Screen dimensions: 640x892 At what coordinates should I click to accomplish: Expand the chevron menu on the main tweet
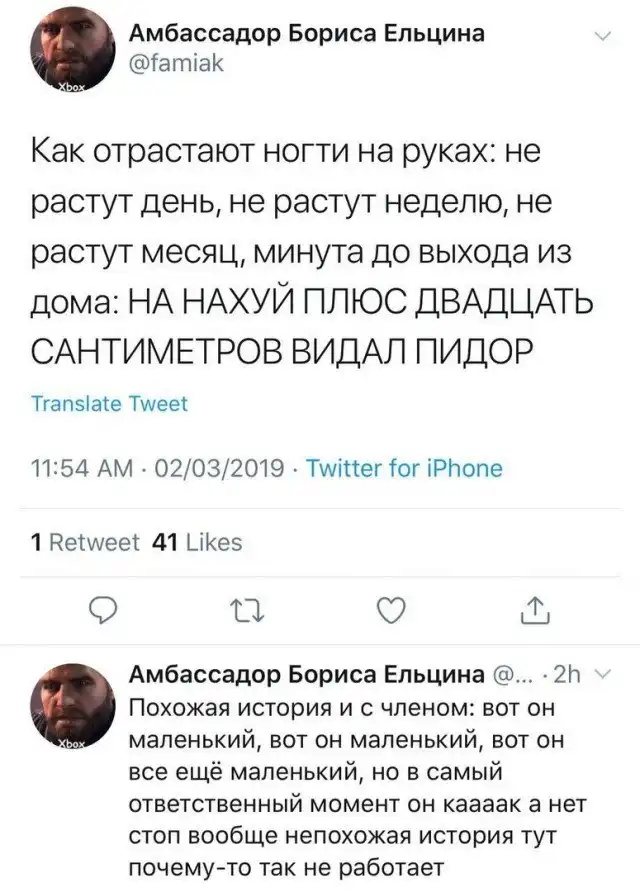(601, 38)
